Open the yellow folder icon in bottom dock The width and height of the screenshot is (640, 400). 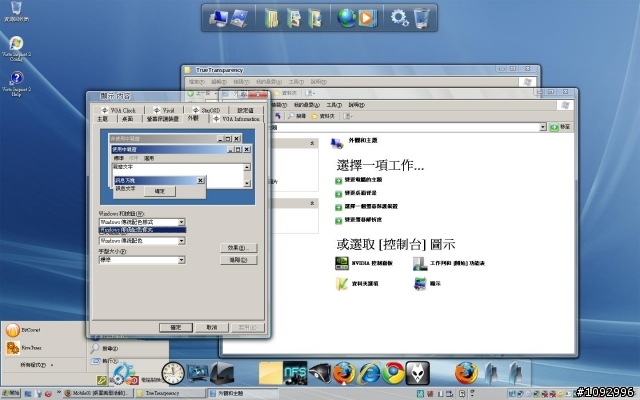pos(271,373)
